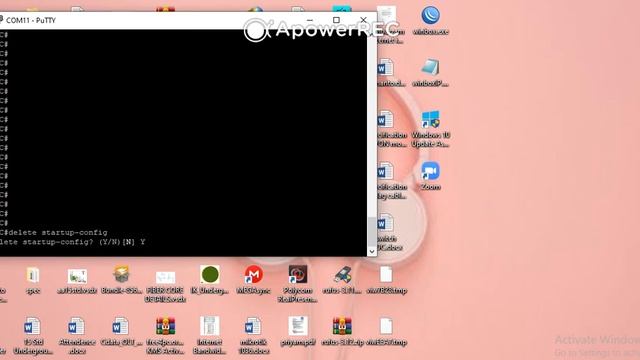Open the Internet Bandwidth document icon
The height and width of the screenshot is (360, 640).
(209, 336)
